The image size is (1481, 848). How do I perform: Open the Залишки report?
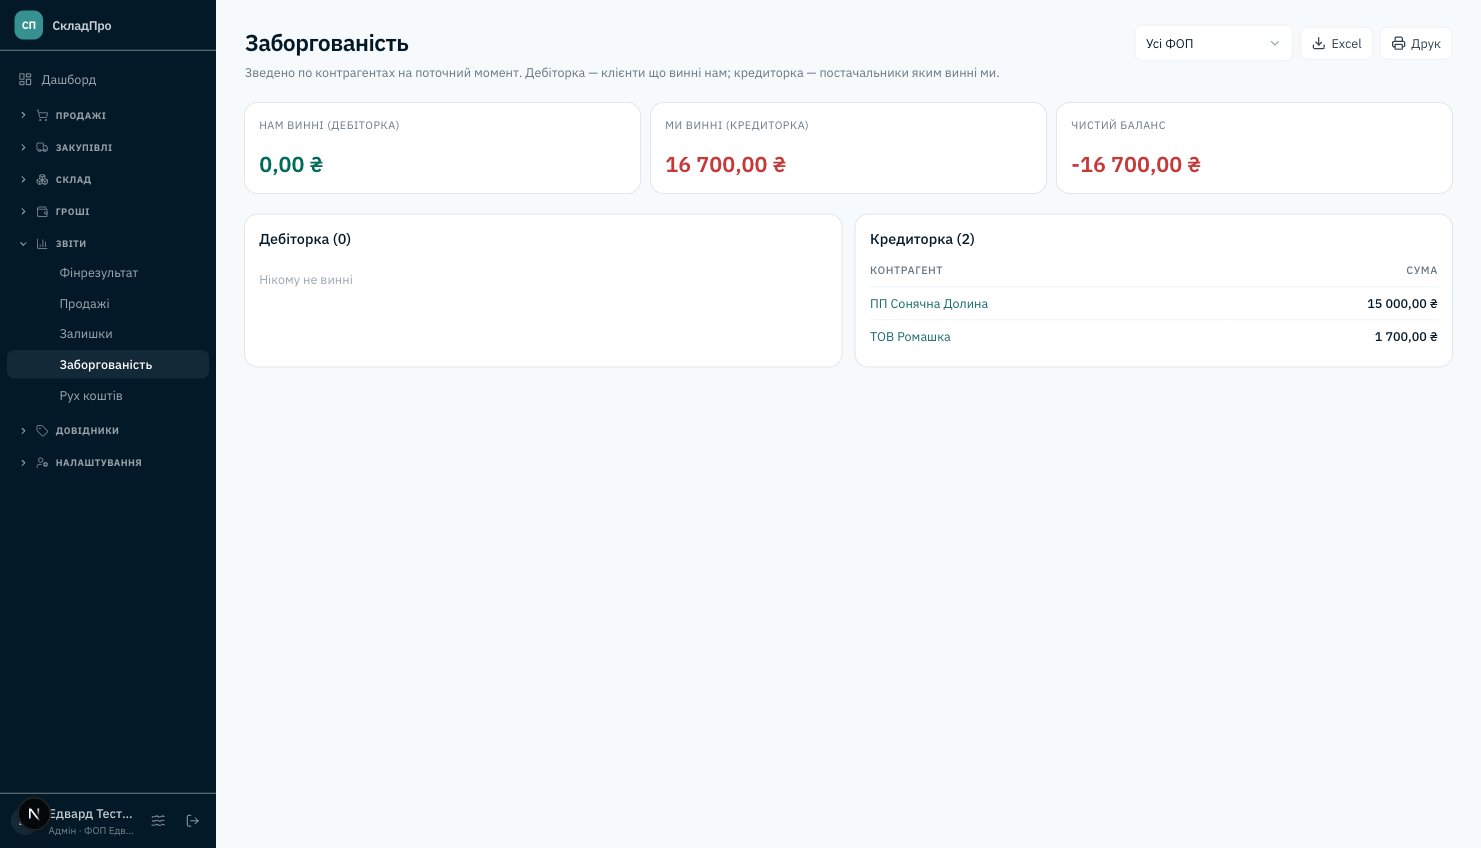point(108,333)
